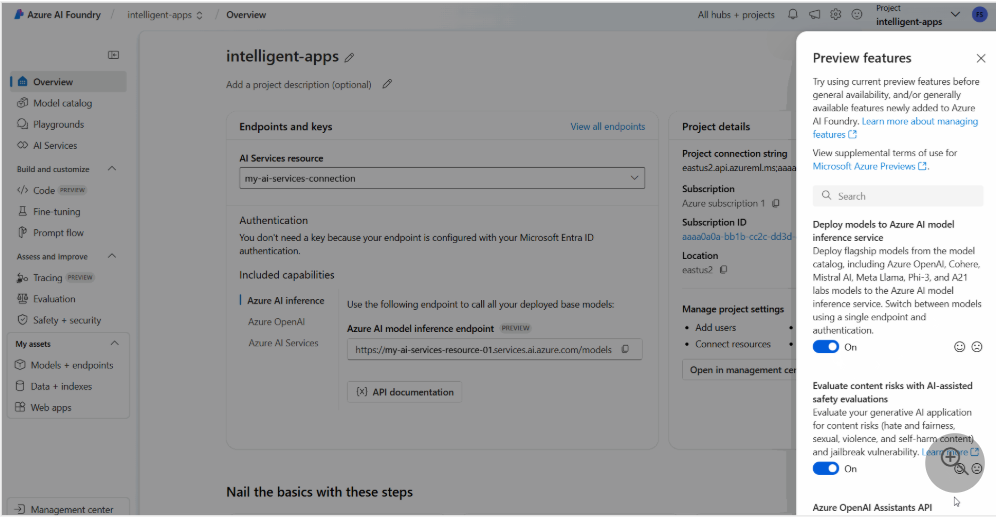Open Model catalog in sidebar
The height and width of the screenshot is (517, 996).
[x=62, y=103]
